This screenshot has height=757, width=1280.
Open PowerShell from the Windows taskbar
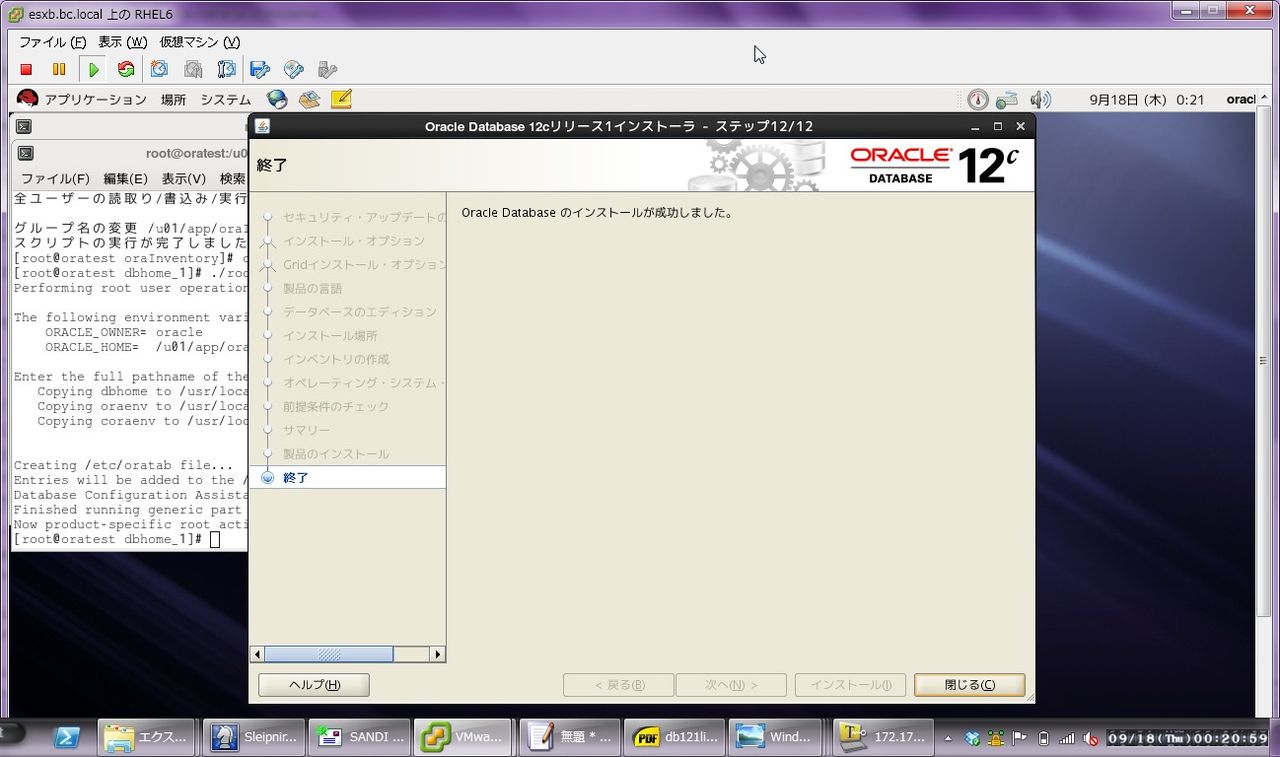pos(67,738)
